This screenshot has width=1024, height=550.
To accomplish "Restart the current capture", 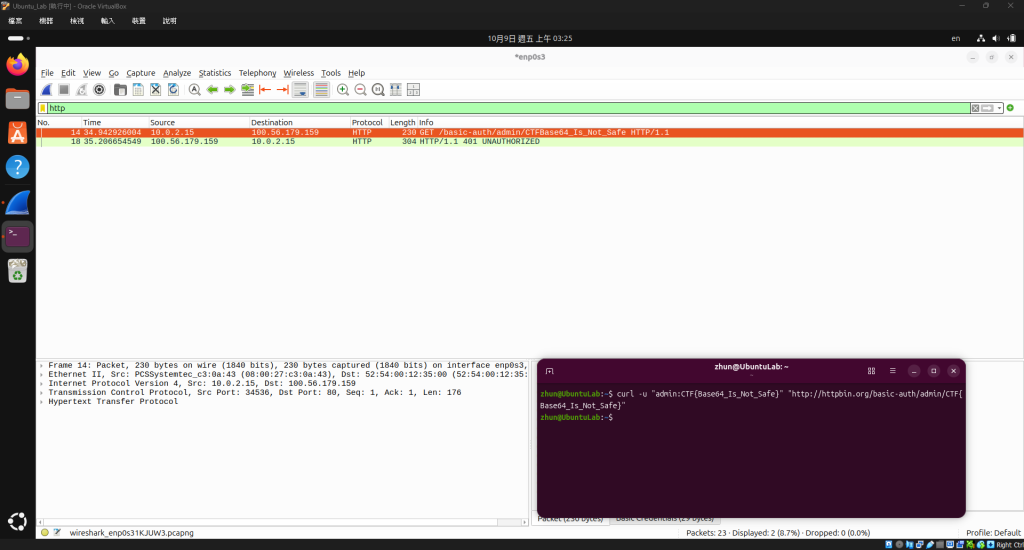I will 82,90.
